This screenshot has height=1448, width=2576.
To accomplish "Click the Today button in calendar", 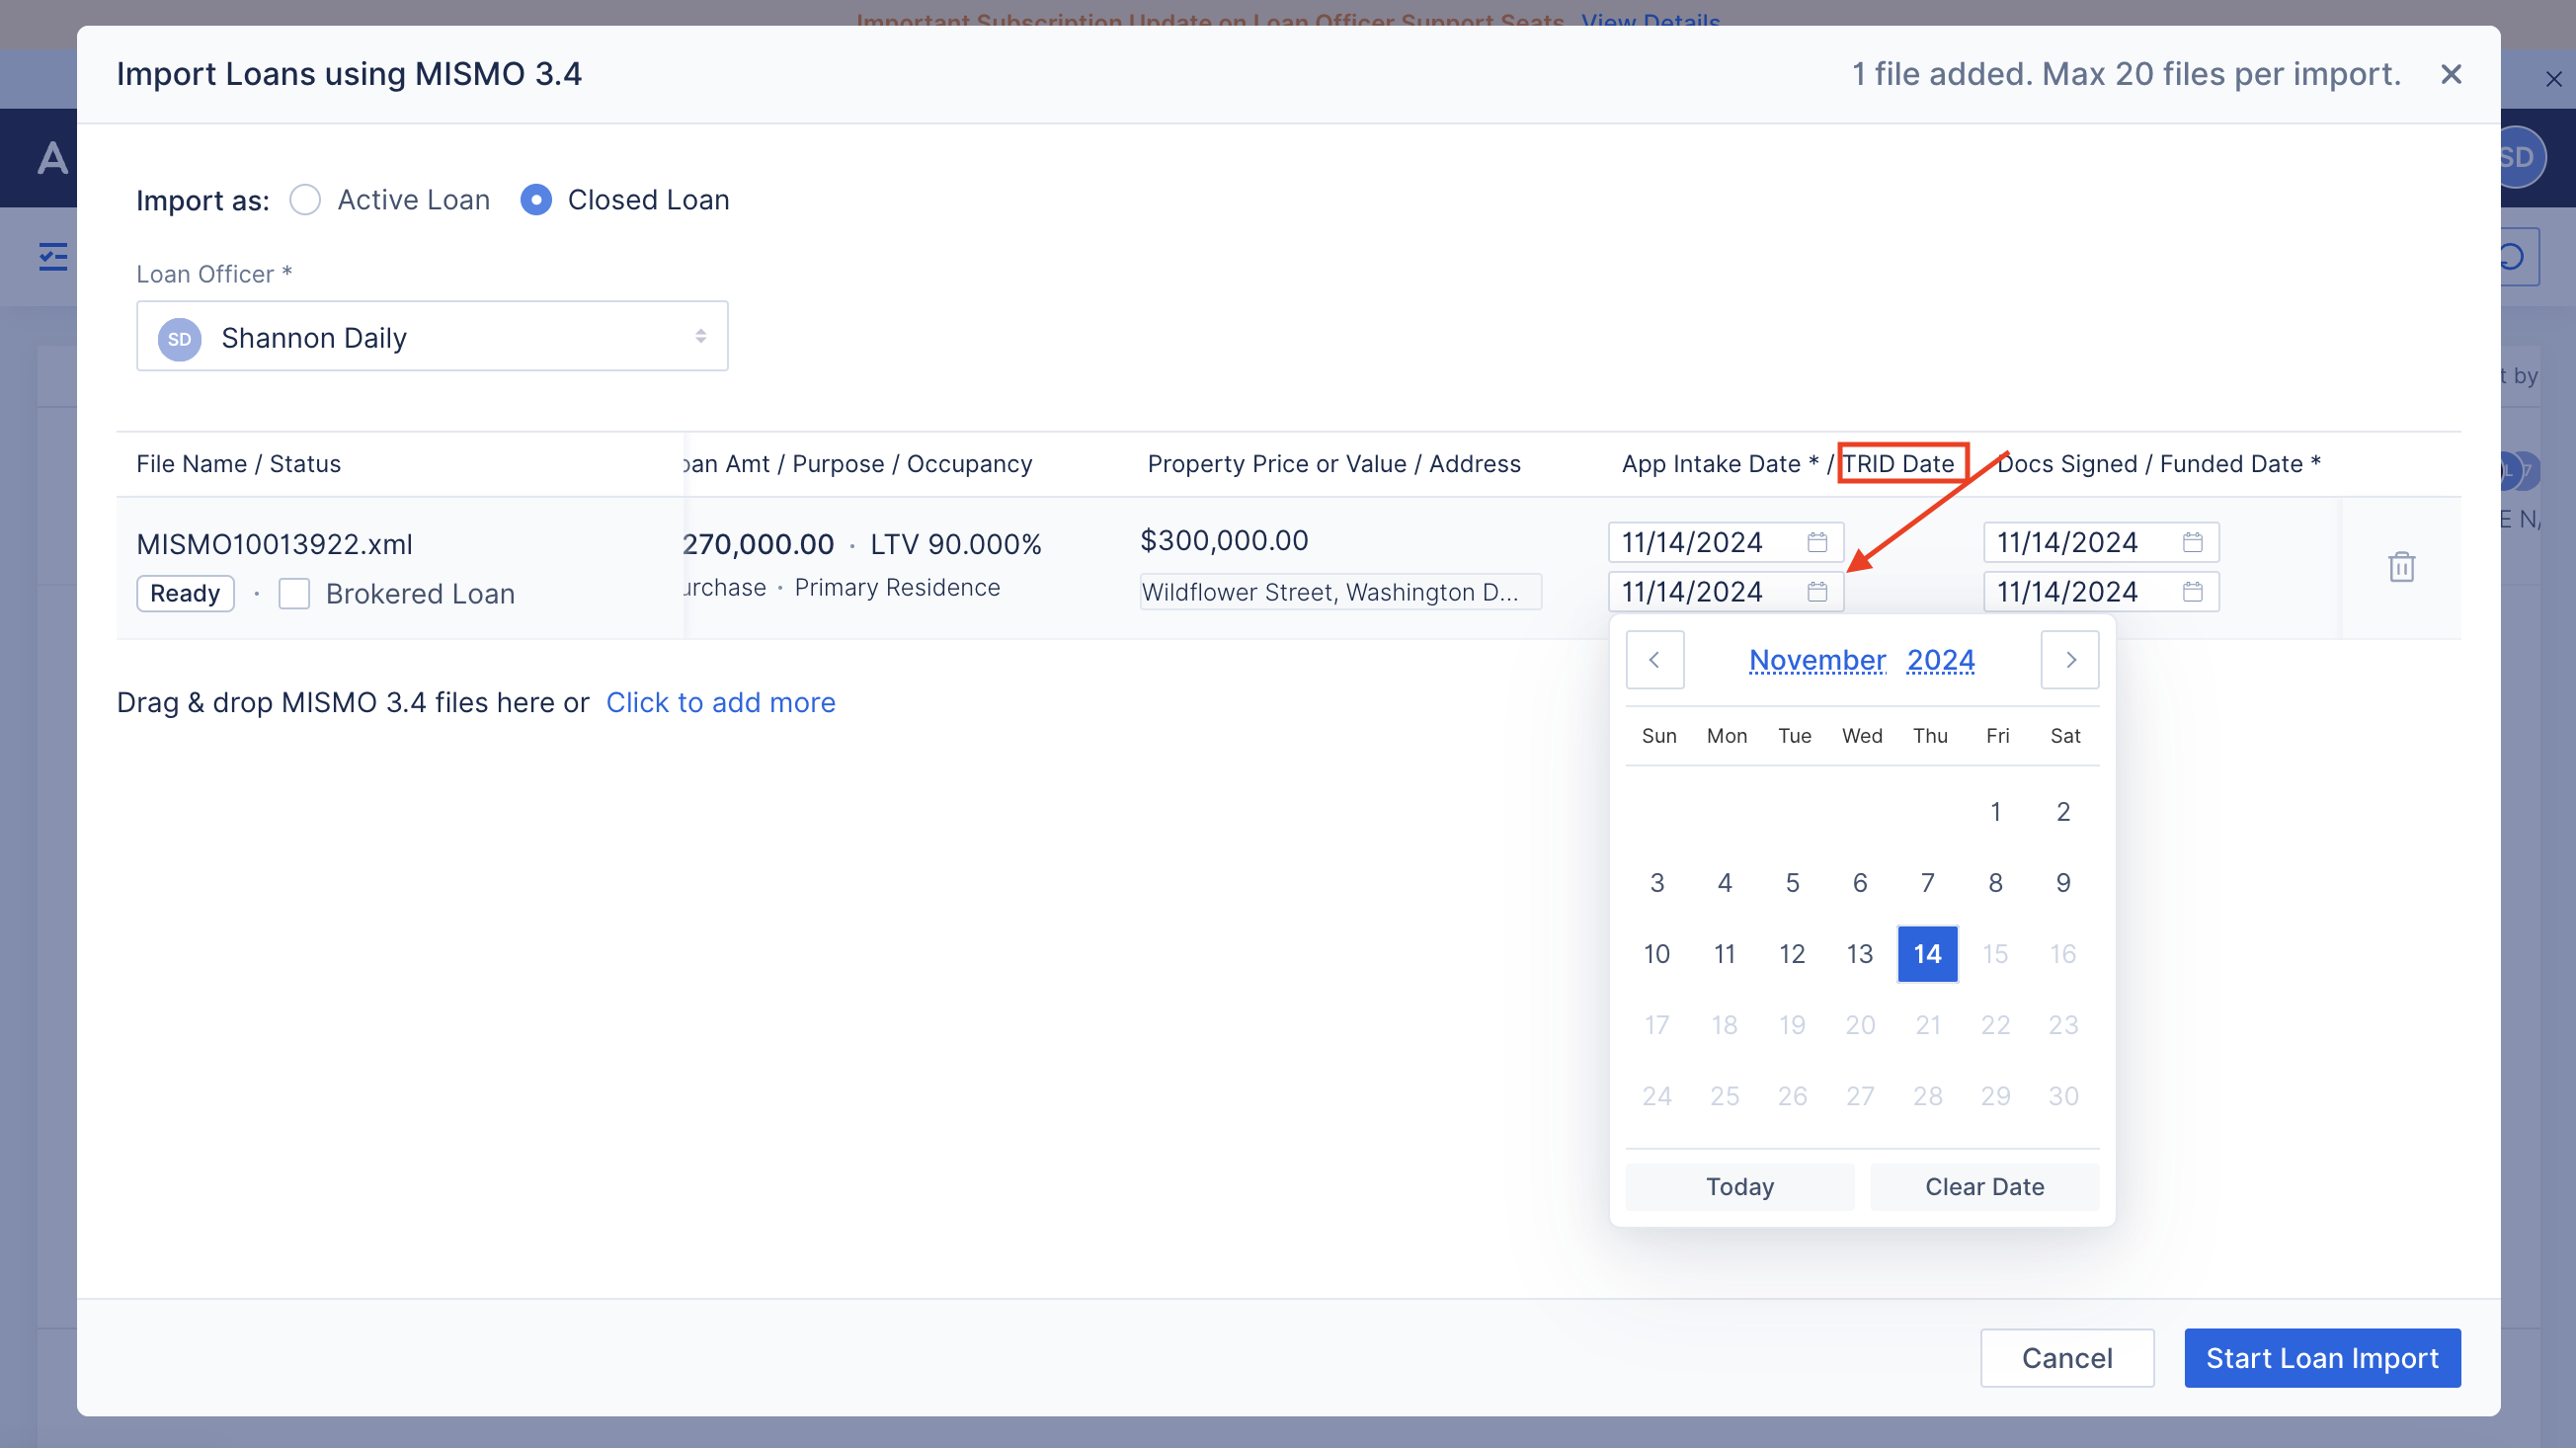I will (x=1739, y=1187).
